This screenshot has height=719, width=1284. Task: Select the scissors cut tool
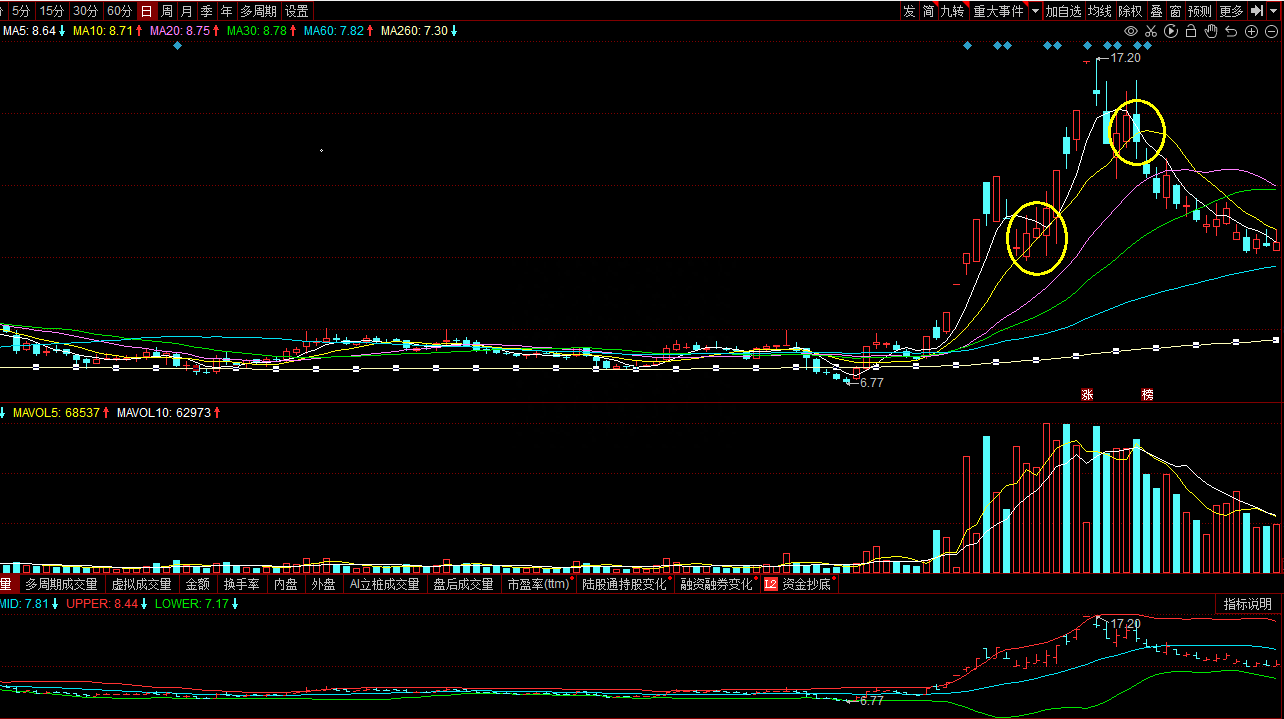1151,31
